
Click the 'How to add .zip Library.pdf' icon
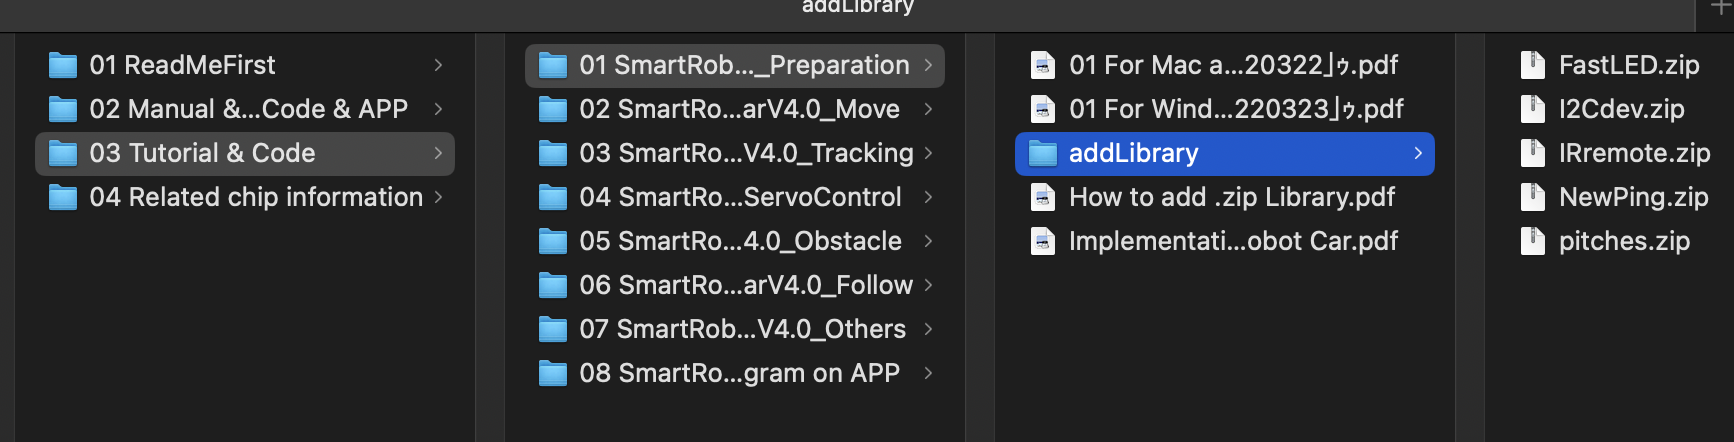pos(1043,197)
